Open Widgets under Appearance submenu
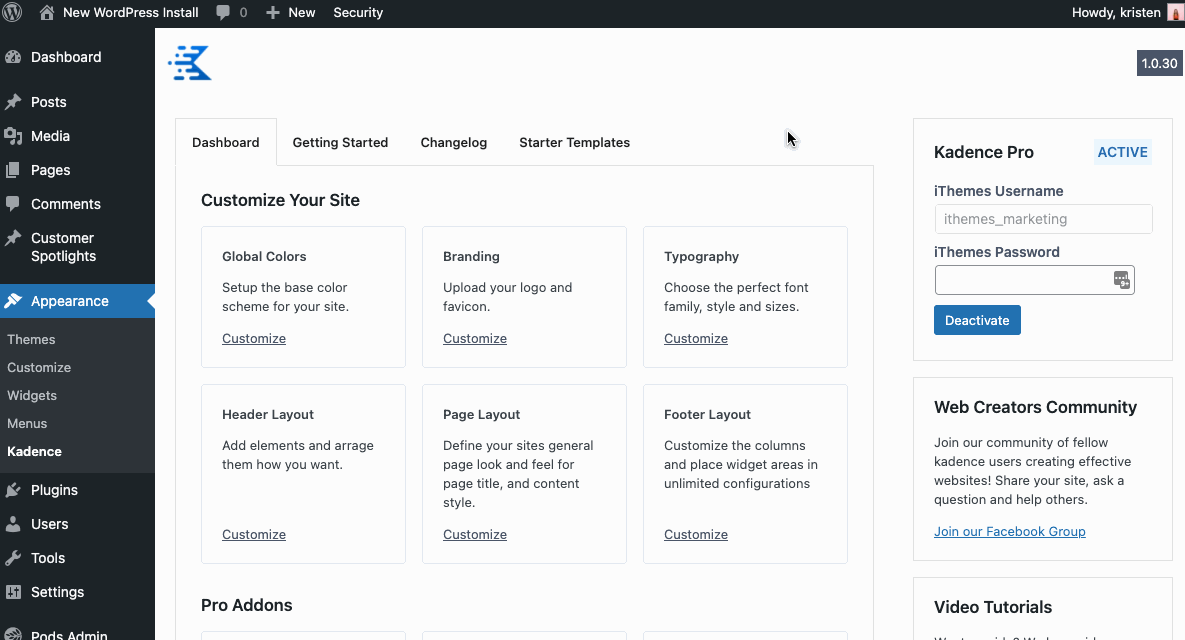This screenshot has height=640, width=1185. 32,396
